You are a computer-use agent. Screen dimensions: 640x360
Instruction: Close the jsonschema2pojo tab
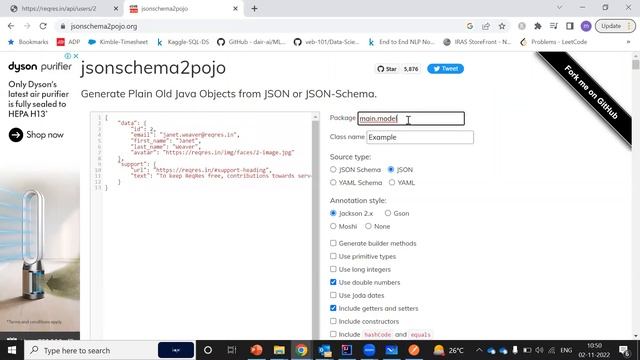pyautogui.click(x=235, y=9)
